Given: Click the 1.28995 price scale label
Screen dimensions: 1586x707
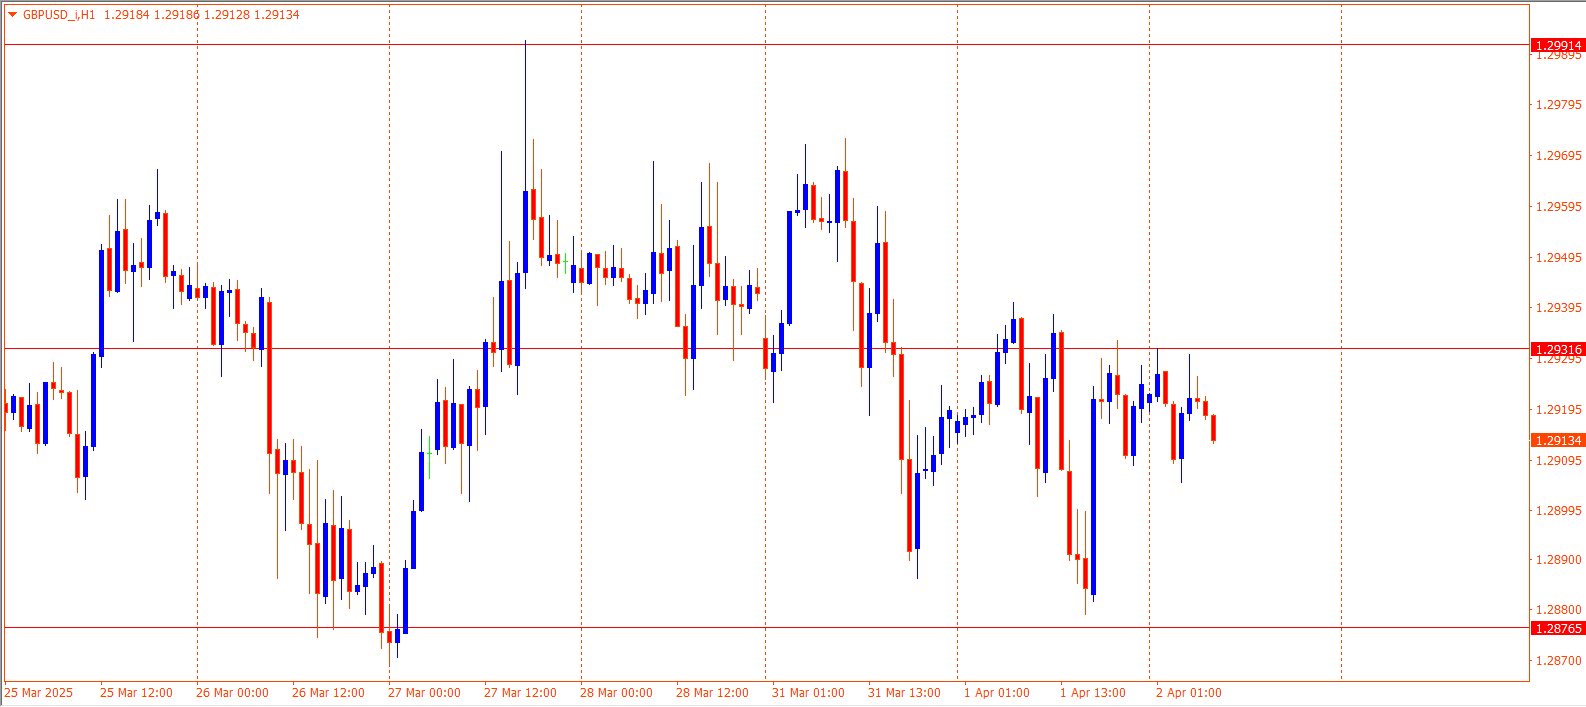Looking at the screenshot, I should click(1559, 511).
